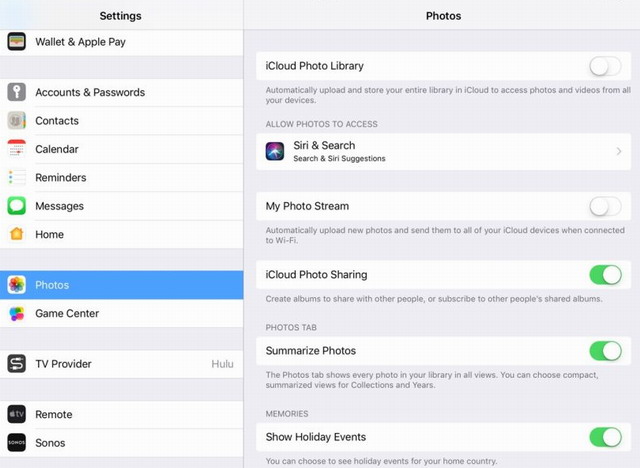Expand Siri & Search chevron arrow

pyautogui.click(x=619, y=151)
